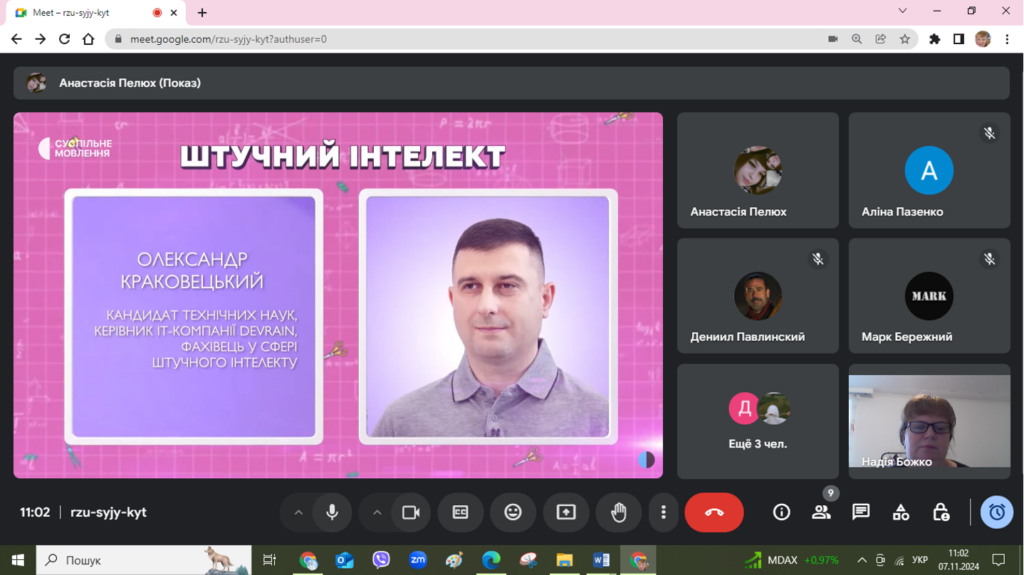The height and width of the screenshot is (575, 1024).
Task: Click the shared presentation slide
Action: [338, 295]
